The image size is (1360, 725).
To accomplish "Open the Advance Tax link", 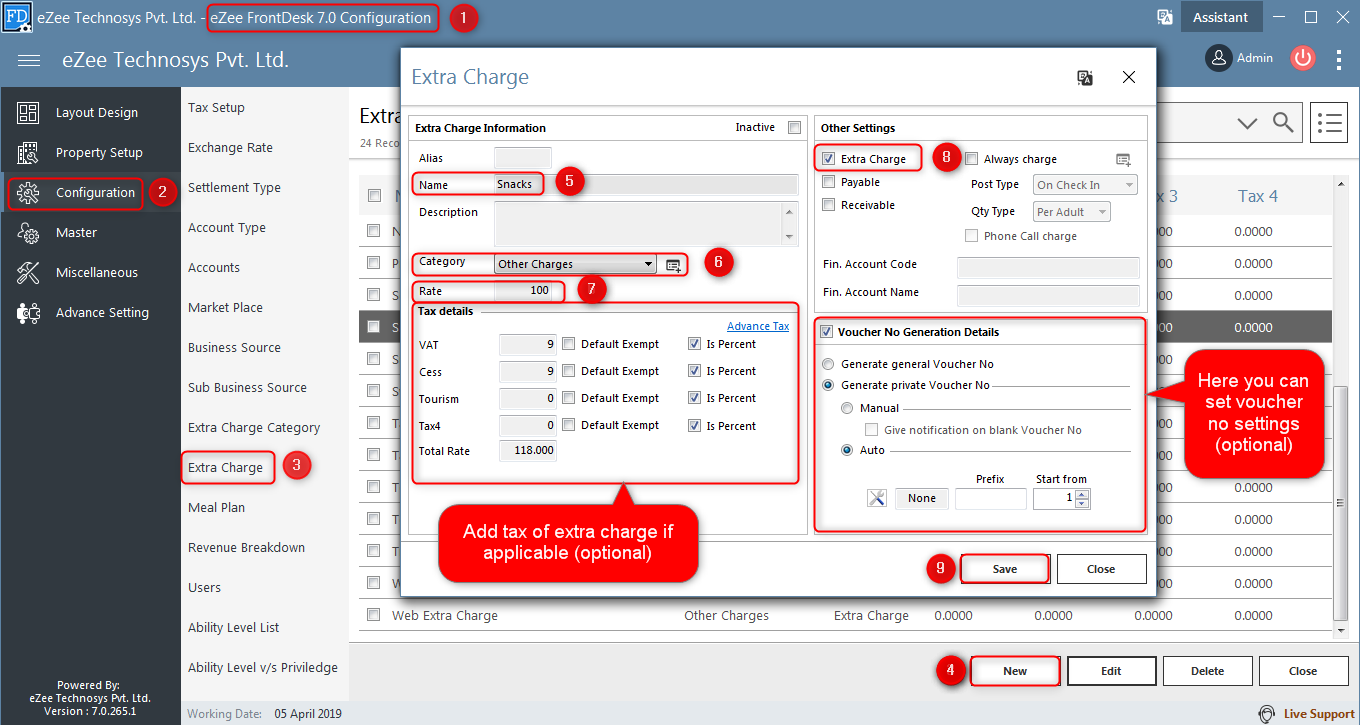I will (x=758, y=326).
